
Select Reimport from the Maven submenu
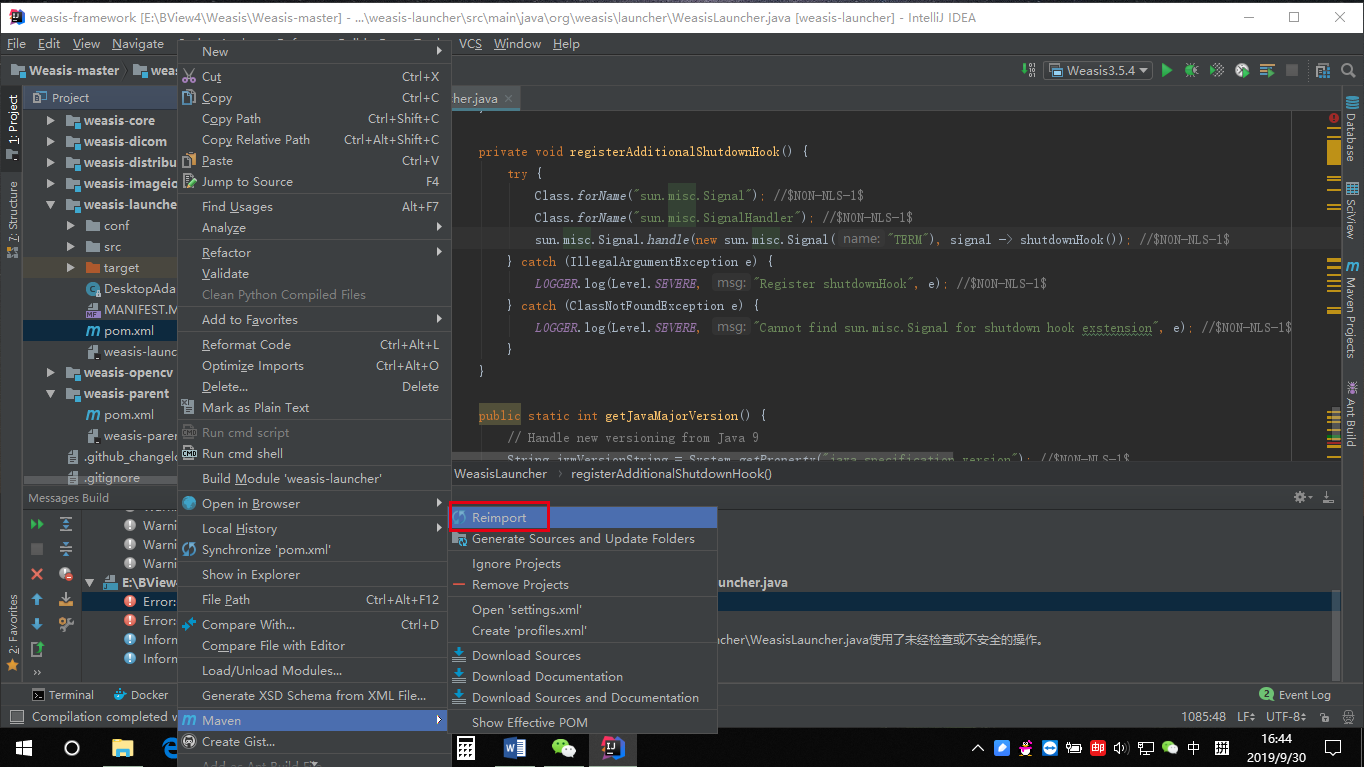tap(498, 517)
